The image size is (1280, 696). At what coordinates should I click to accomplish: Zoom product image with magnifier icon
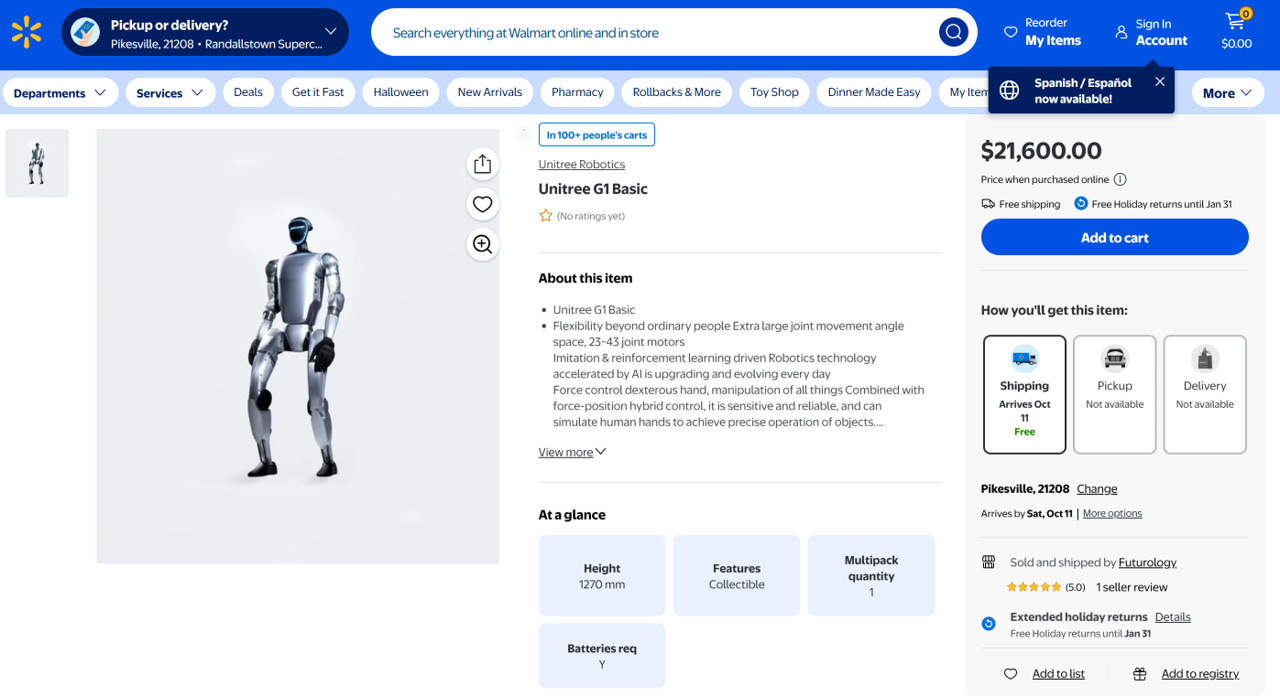point(483,244)
